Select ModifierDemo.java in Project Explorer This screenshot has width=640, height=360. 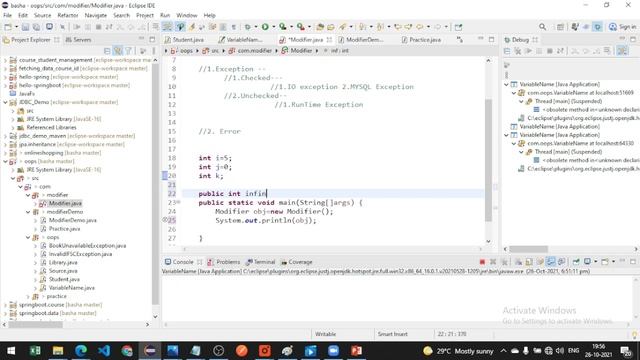pyautogui.click(x=73, y=220)
